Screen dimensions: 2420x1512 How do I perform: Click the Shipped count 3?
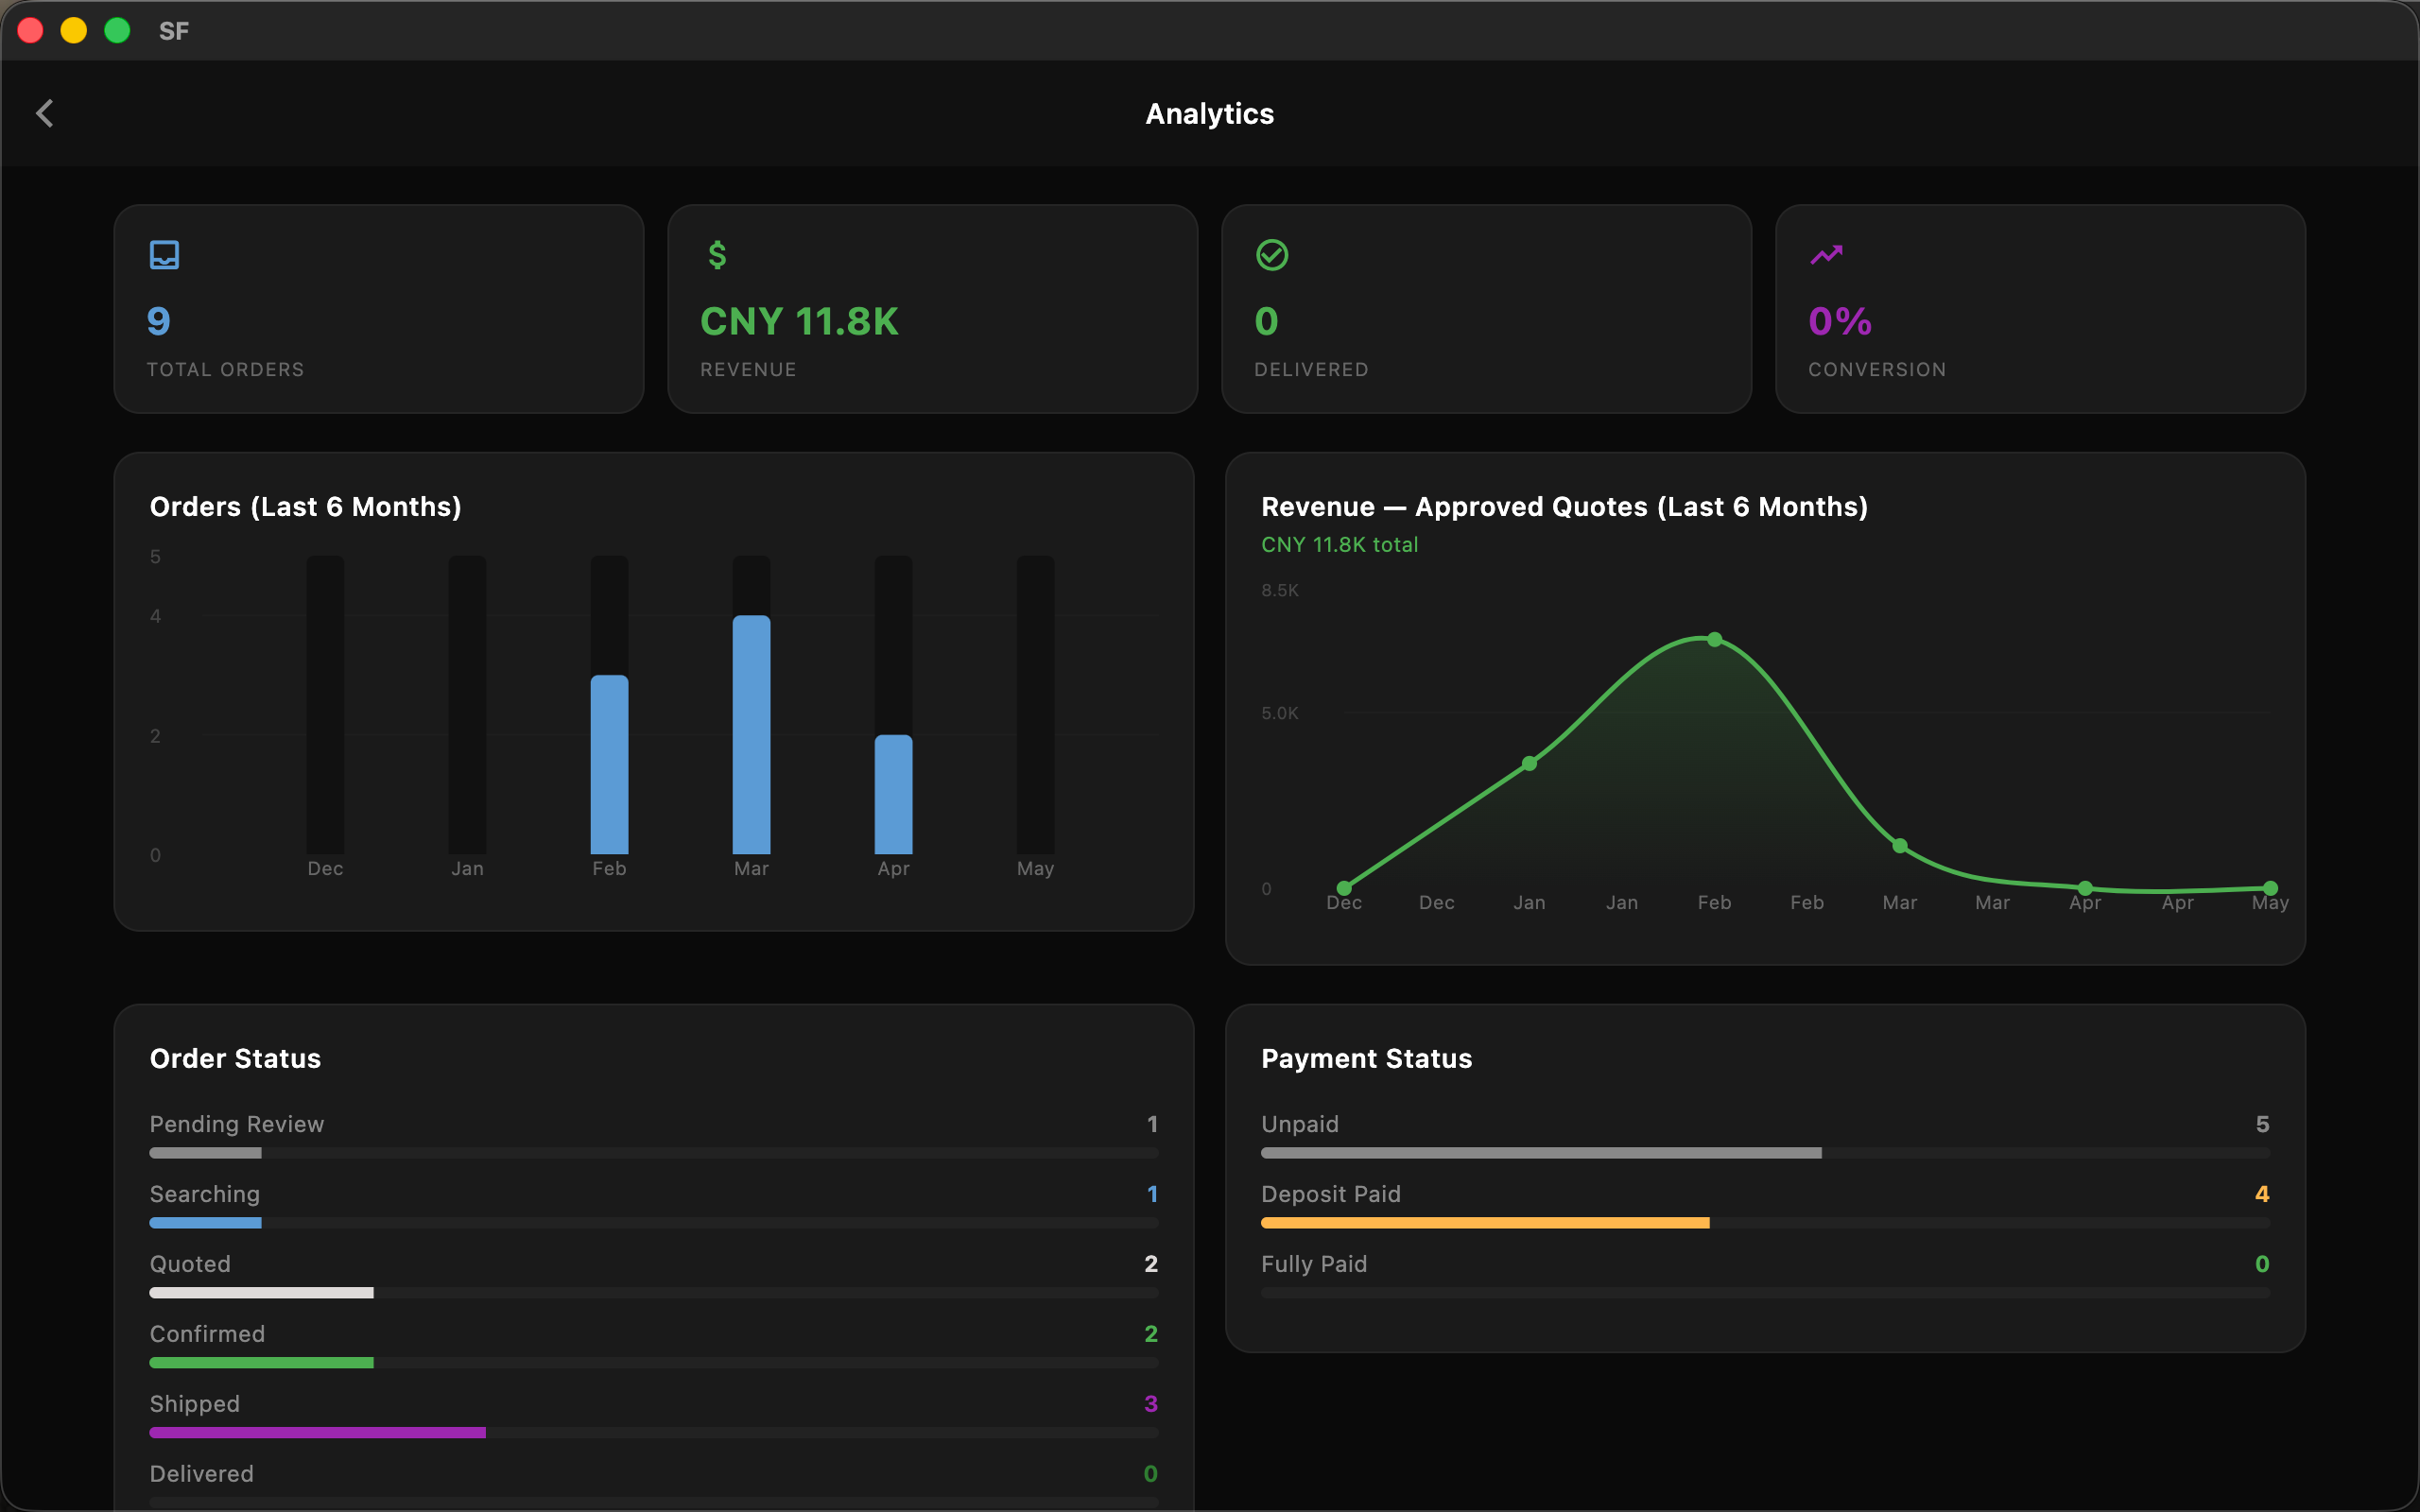1151,1404
